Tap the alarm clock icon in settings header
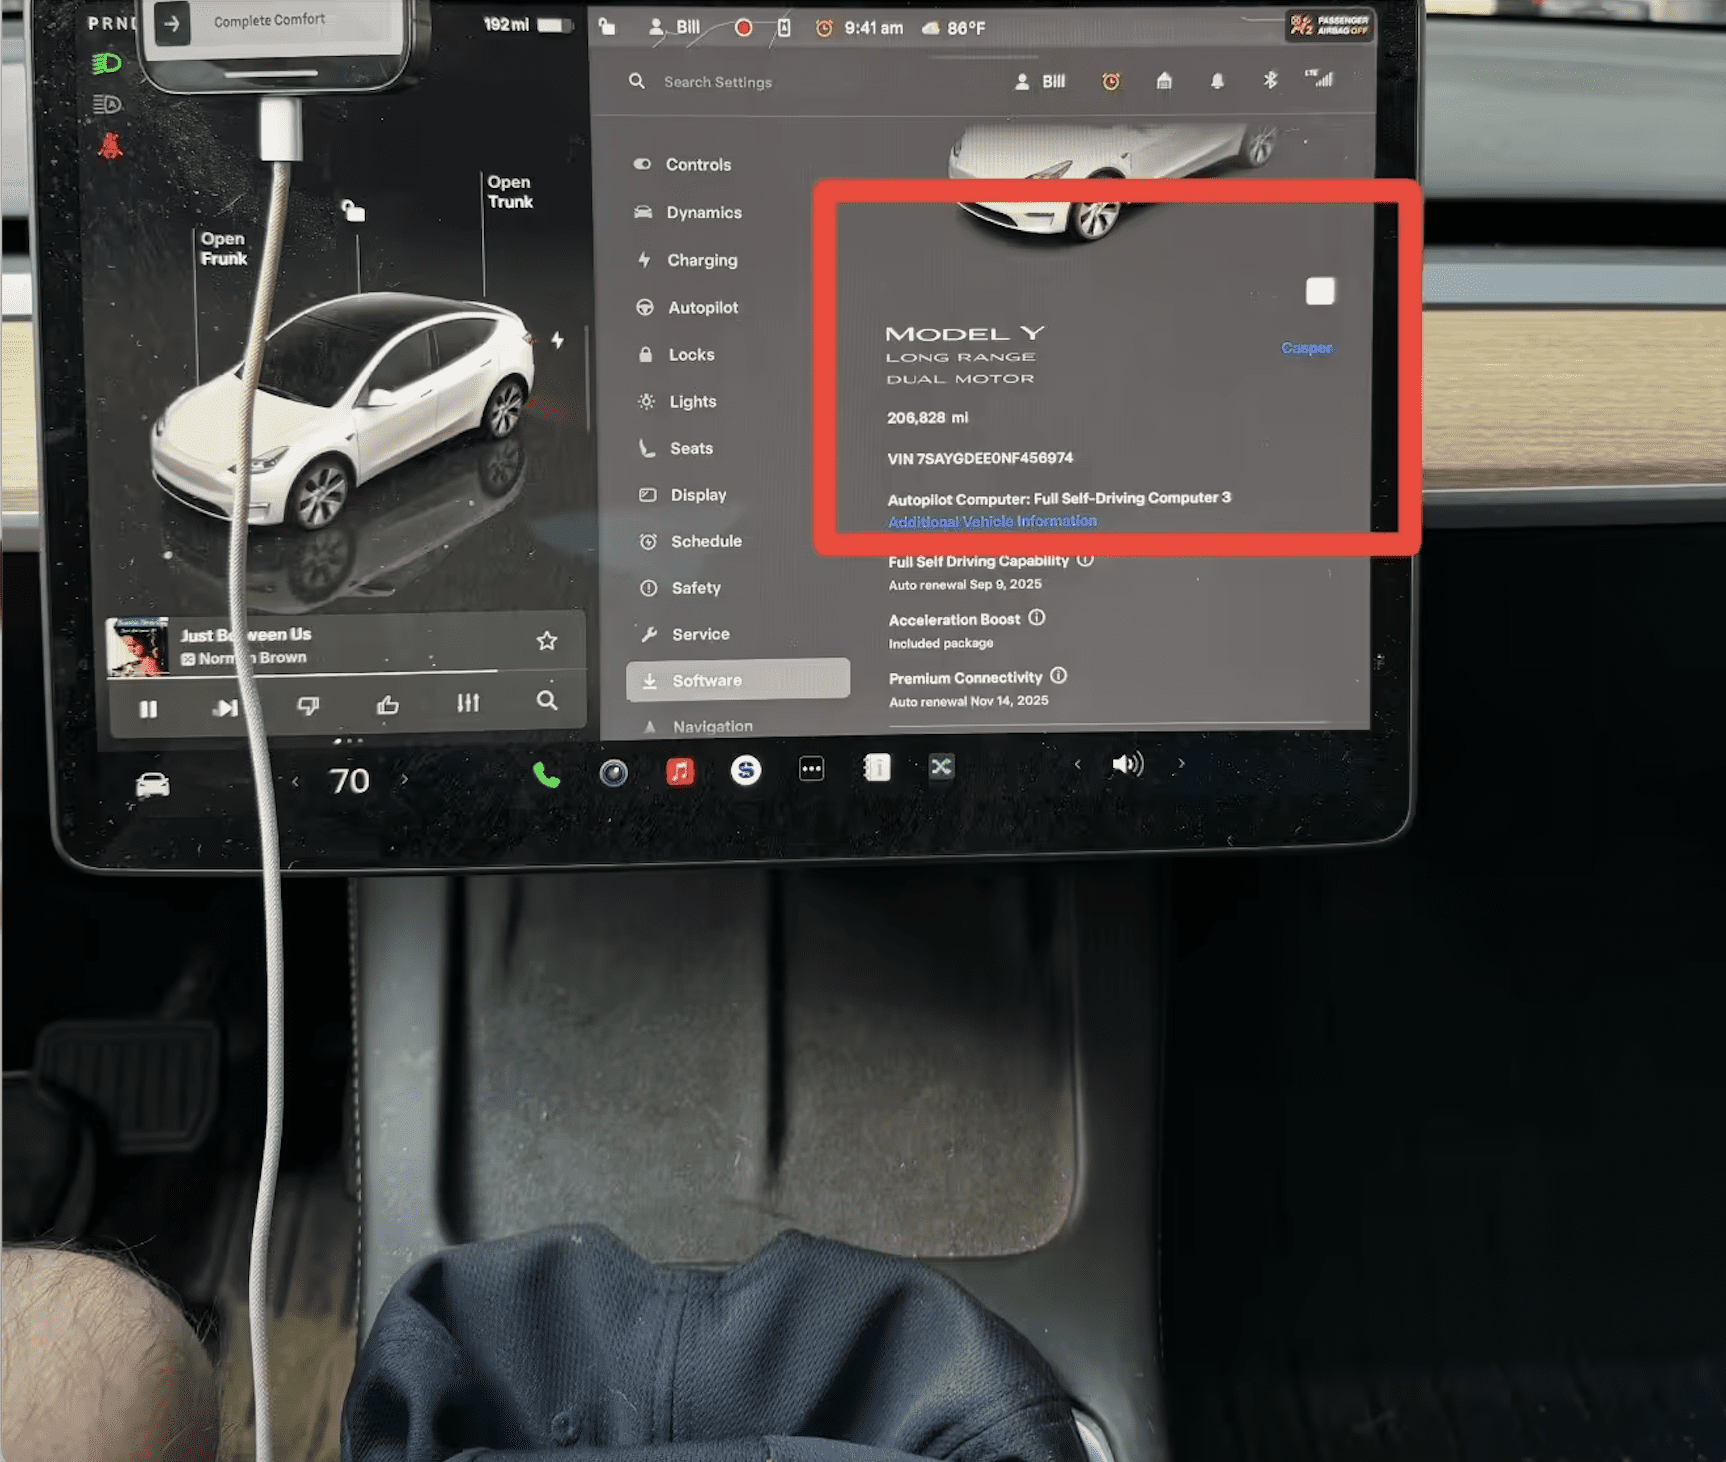This screenshot has width=1726, height=1462. pyautogui.click(x=1111, y=81)
